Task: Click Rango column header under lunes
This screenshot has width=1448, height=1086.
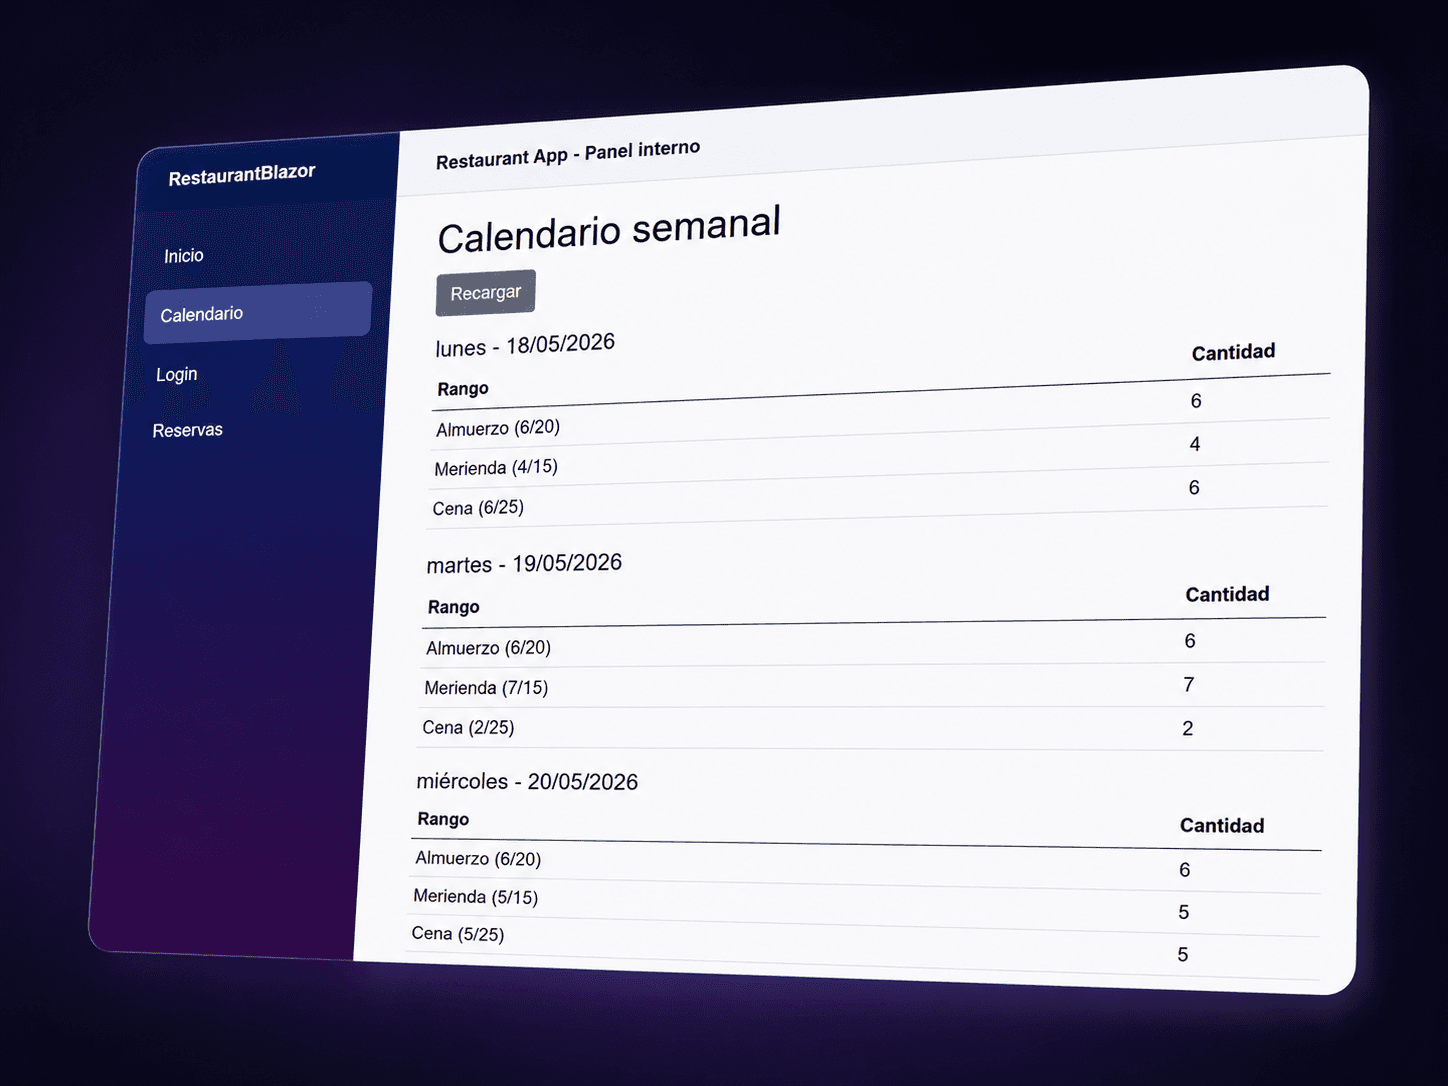Action: [463, 389]
